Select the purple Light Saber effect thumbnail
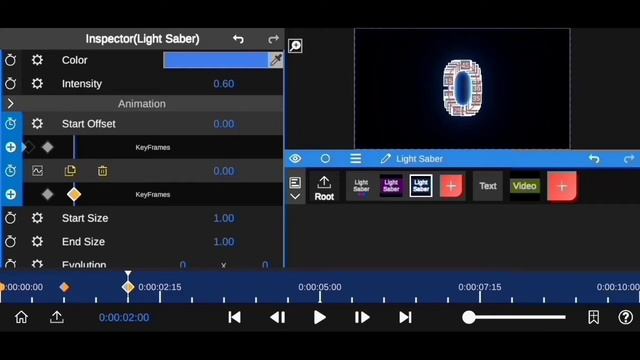This screenshot has width=640, height=360. pos(391,186)
